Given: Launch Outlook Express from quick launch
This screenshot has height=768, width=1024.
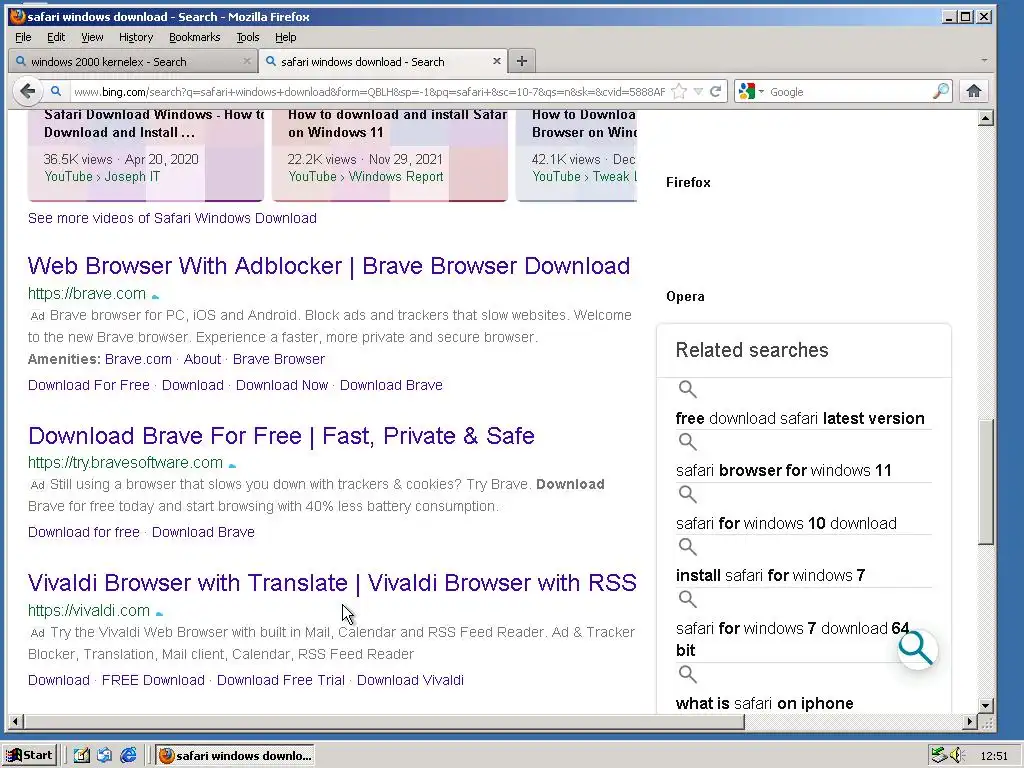Looking at the screenshot, I should point(104,756).
